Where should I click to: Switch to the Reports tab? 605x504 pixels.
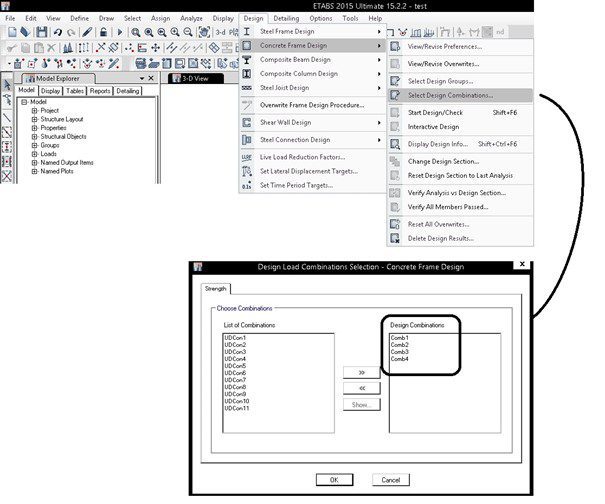click(100, 91)
